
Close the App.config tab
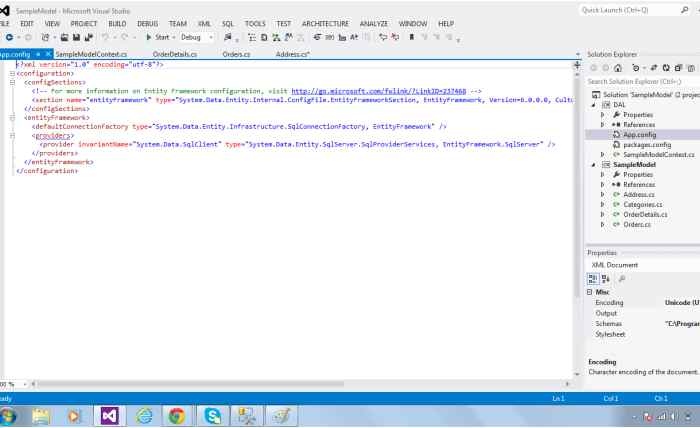[x=48, y=54]
